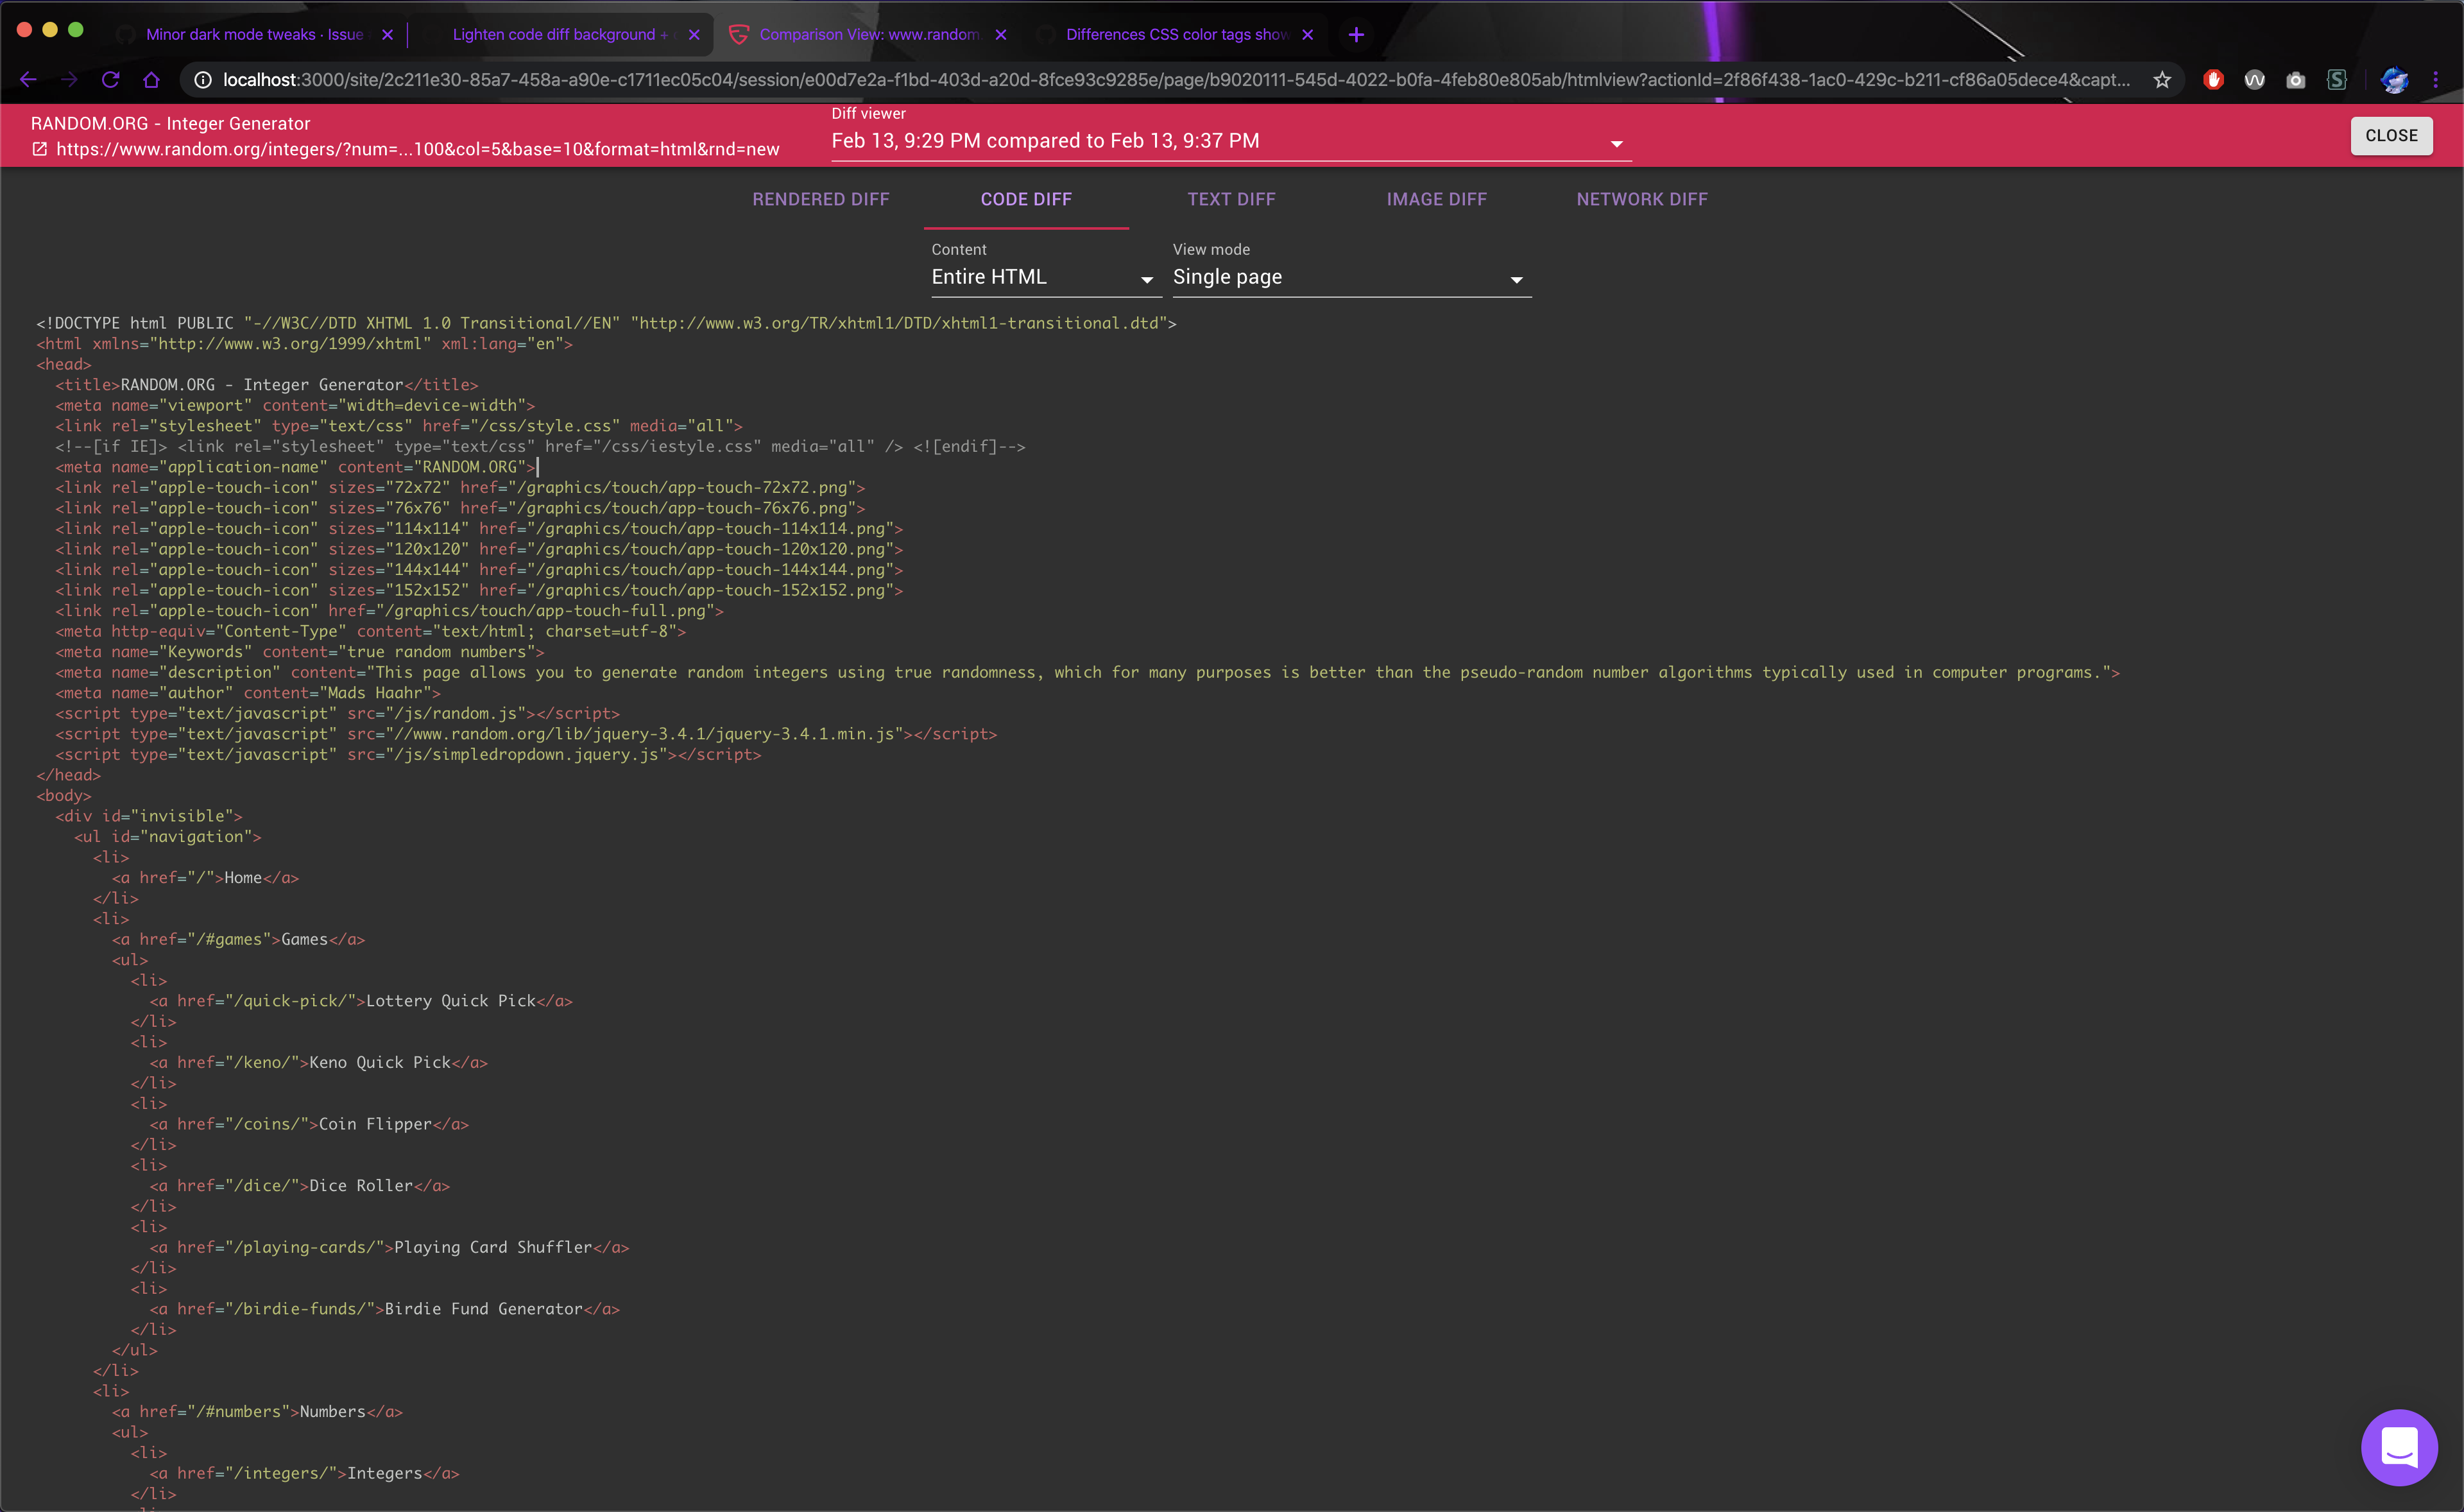Open the Stylus "S" extension
Image resolution: width=2464 pixels, height=1512 pixels.
pos(2337,80)
